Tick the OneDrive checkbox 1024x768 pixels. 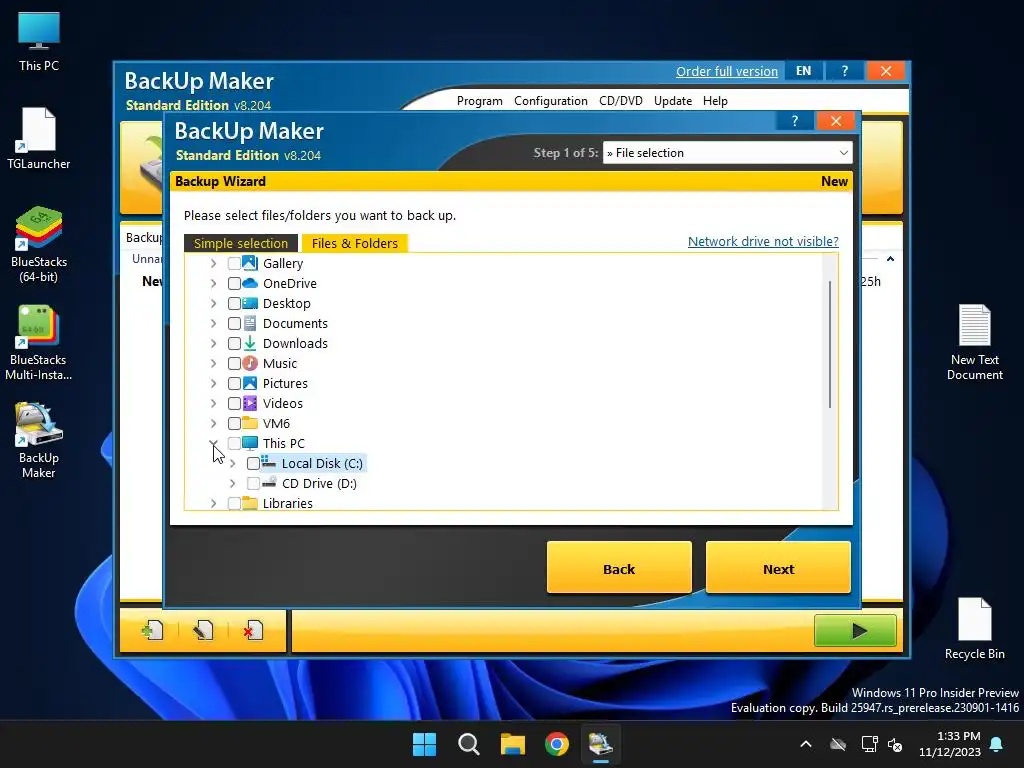click(x=234, y=283)
